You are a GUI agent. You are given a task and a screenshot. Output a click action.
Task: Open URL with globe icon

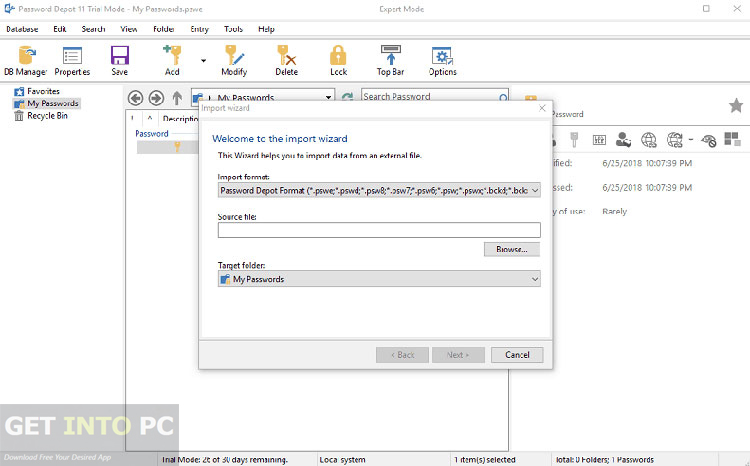[649, 140]
